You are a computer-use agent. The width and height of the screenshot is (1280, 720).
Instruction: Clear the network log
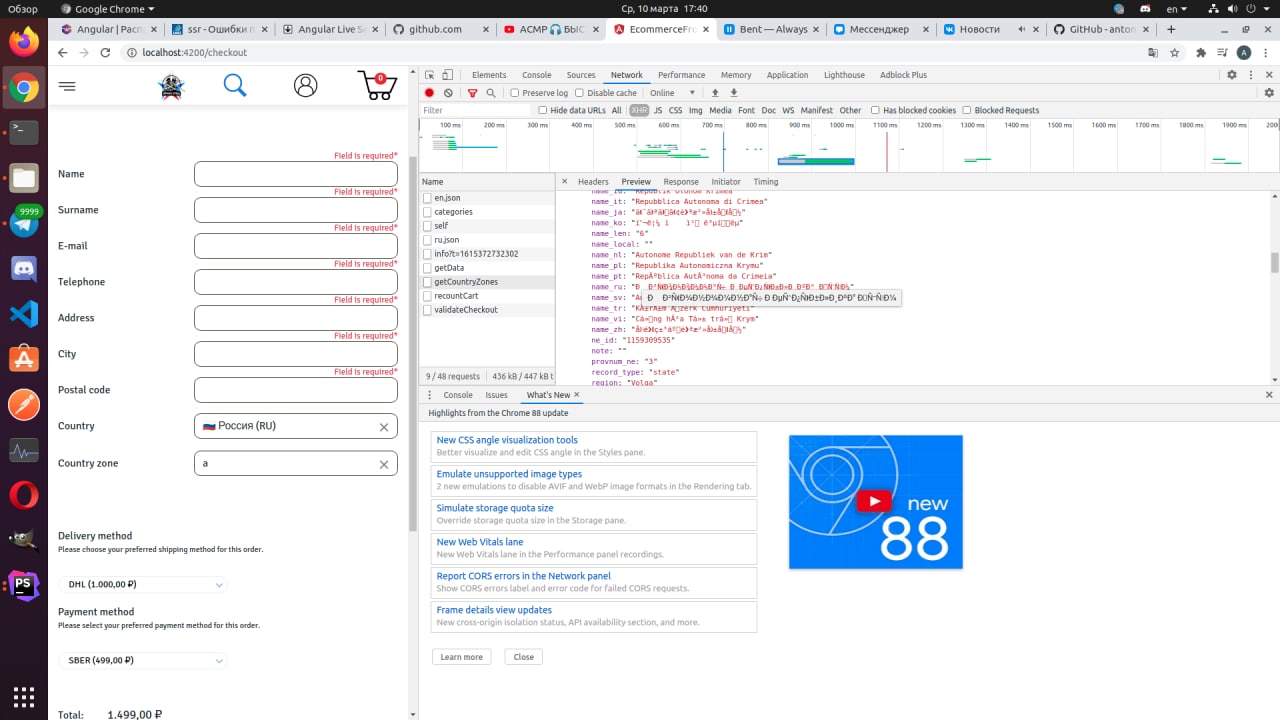click(448, 93)
